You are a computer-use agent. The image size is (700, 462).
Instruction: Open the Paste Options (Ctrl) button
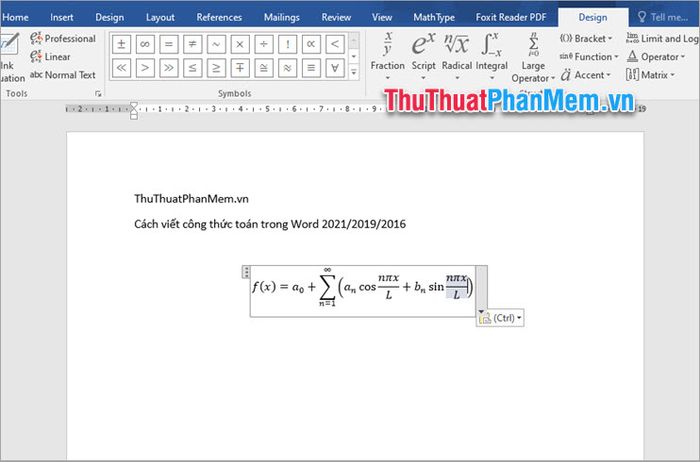[500, 318]
